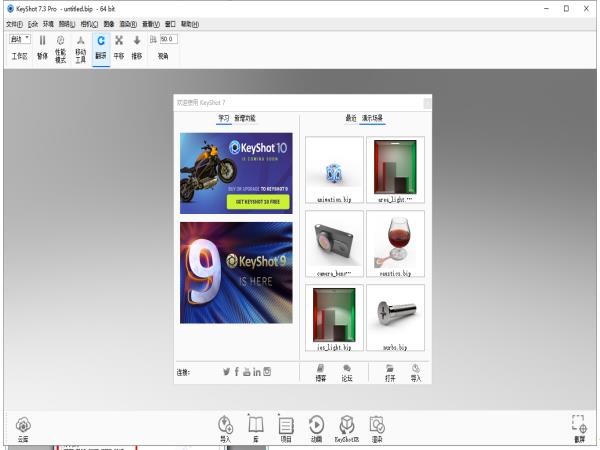Image resolution: width=600 pixels, height=450 pixels.
Task: Click the 视角 field of view label
Action: (163, 56)
